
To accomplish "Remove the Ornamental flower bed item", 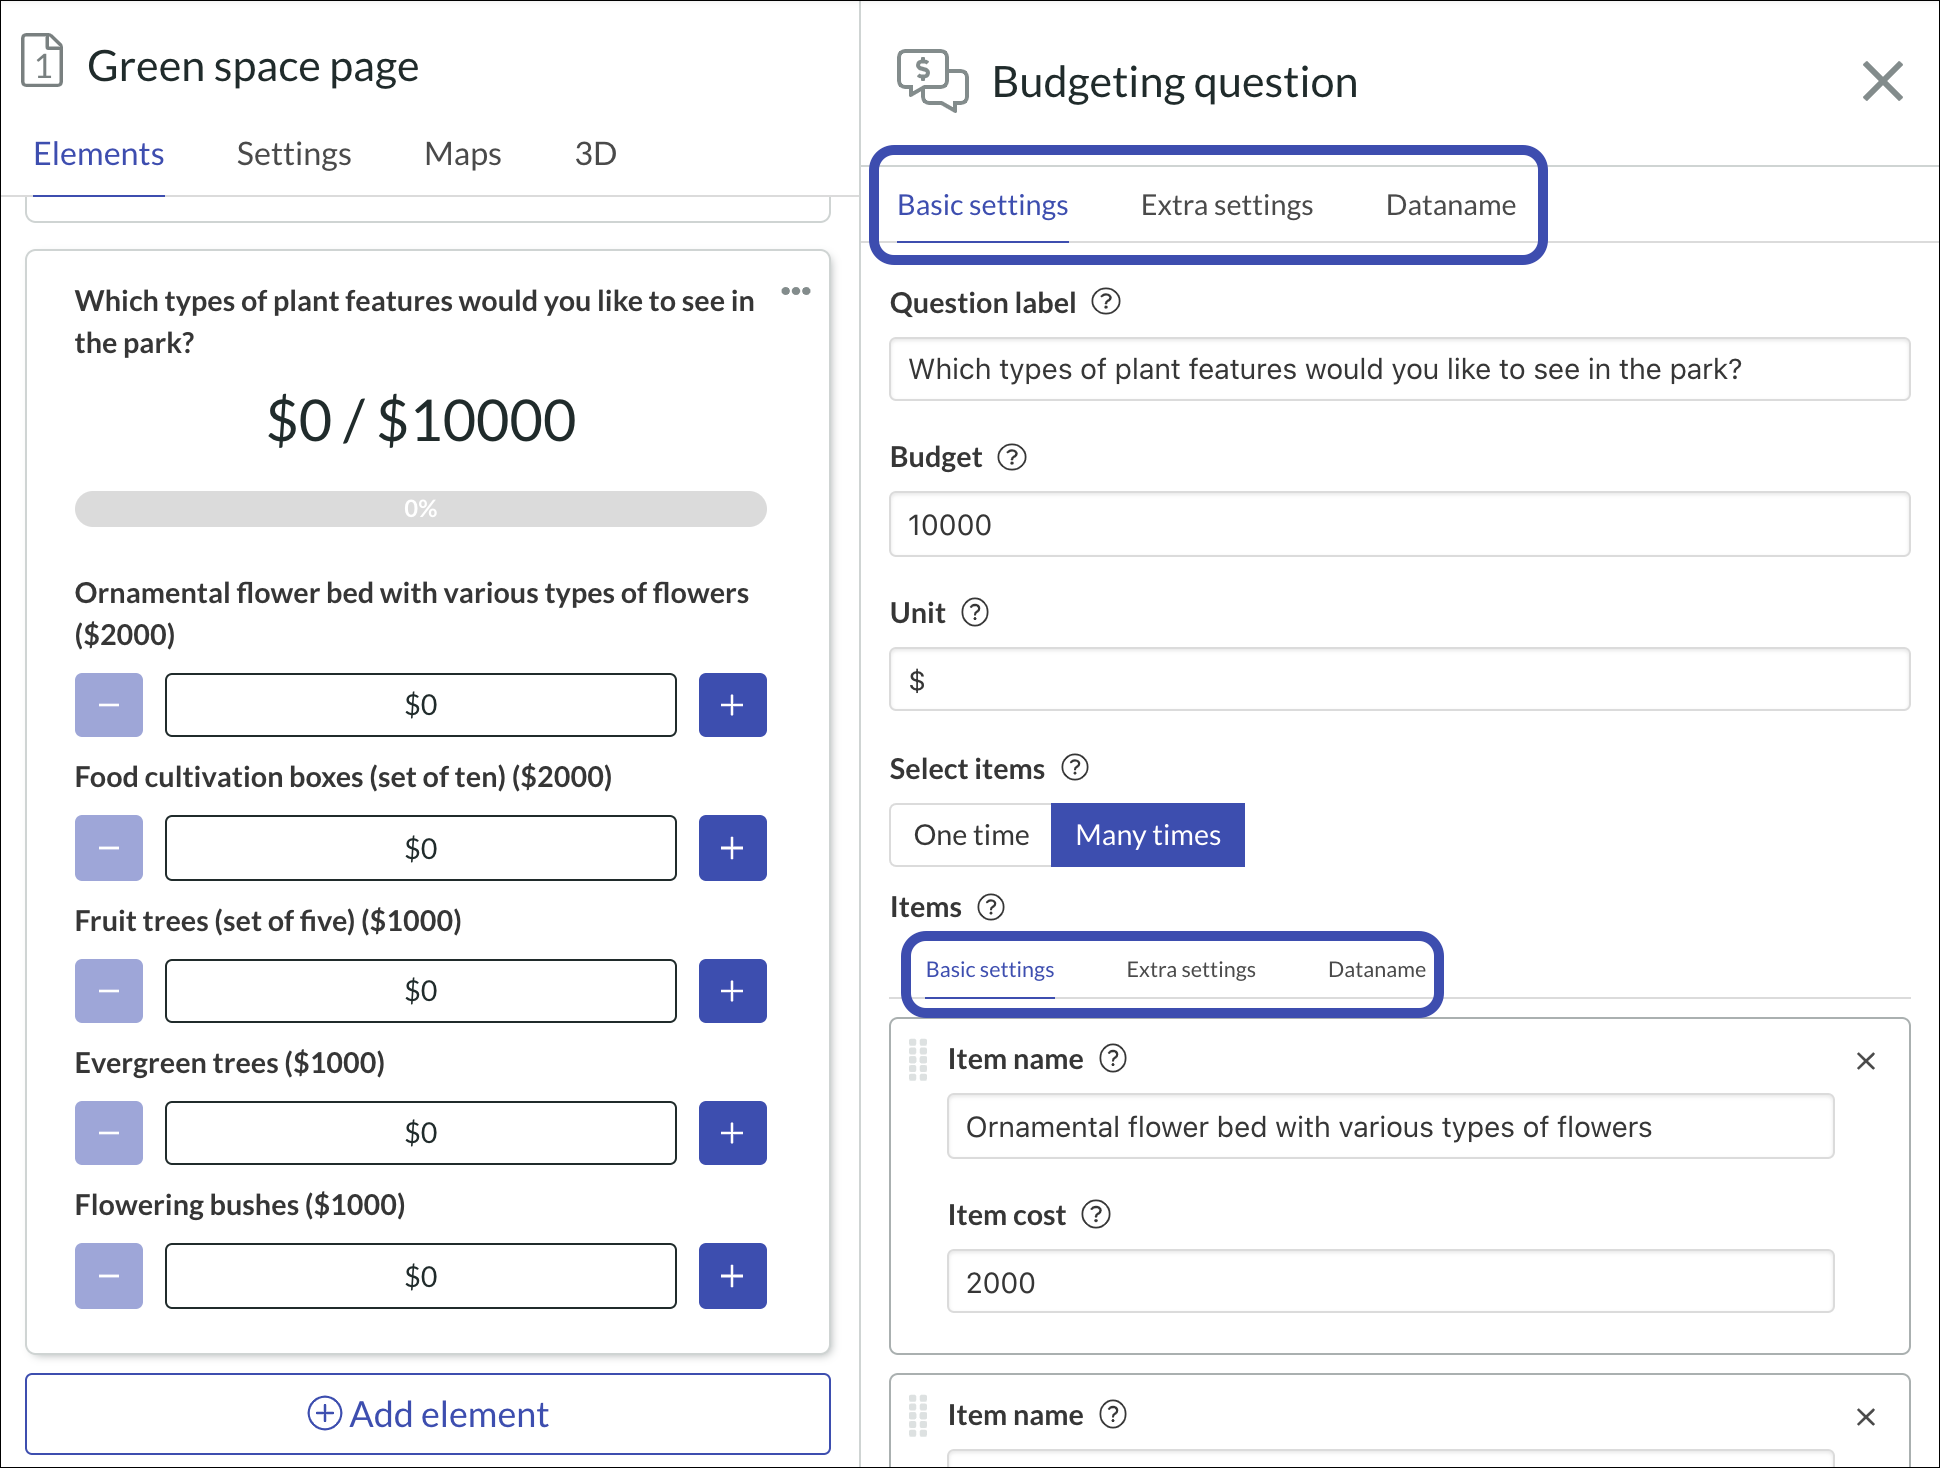I will 1866,1061.
